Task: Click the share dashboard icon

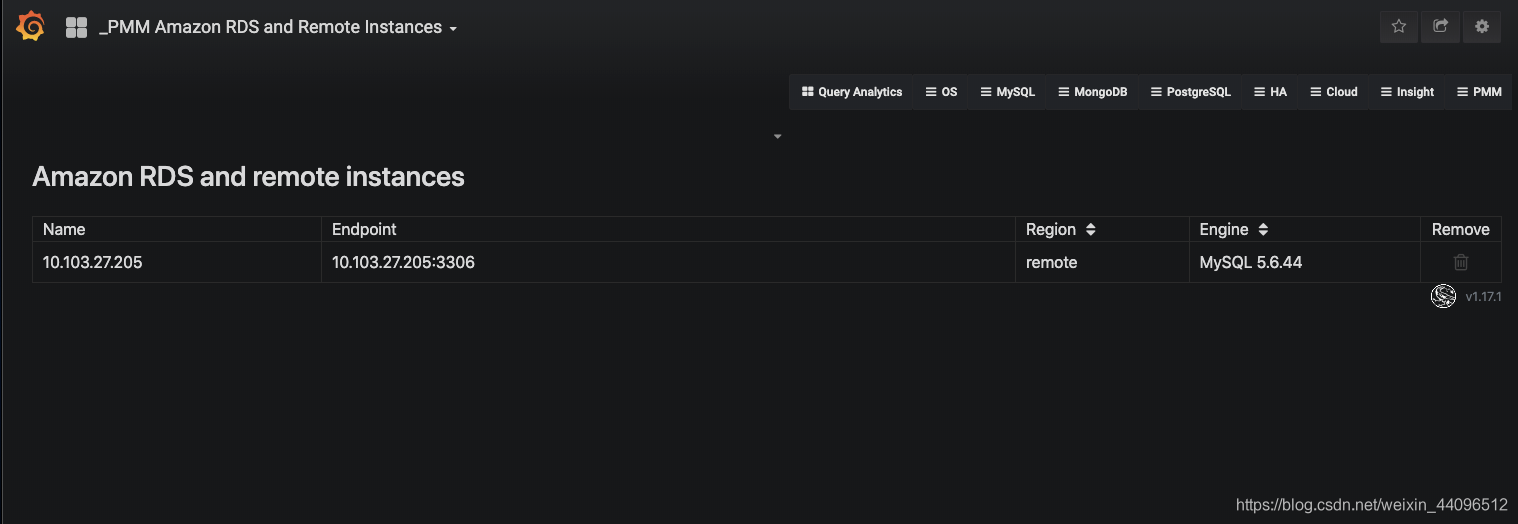Action: click(1440, 27)
